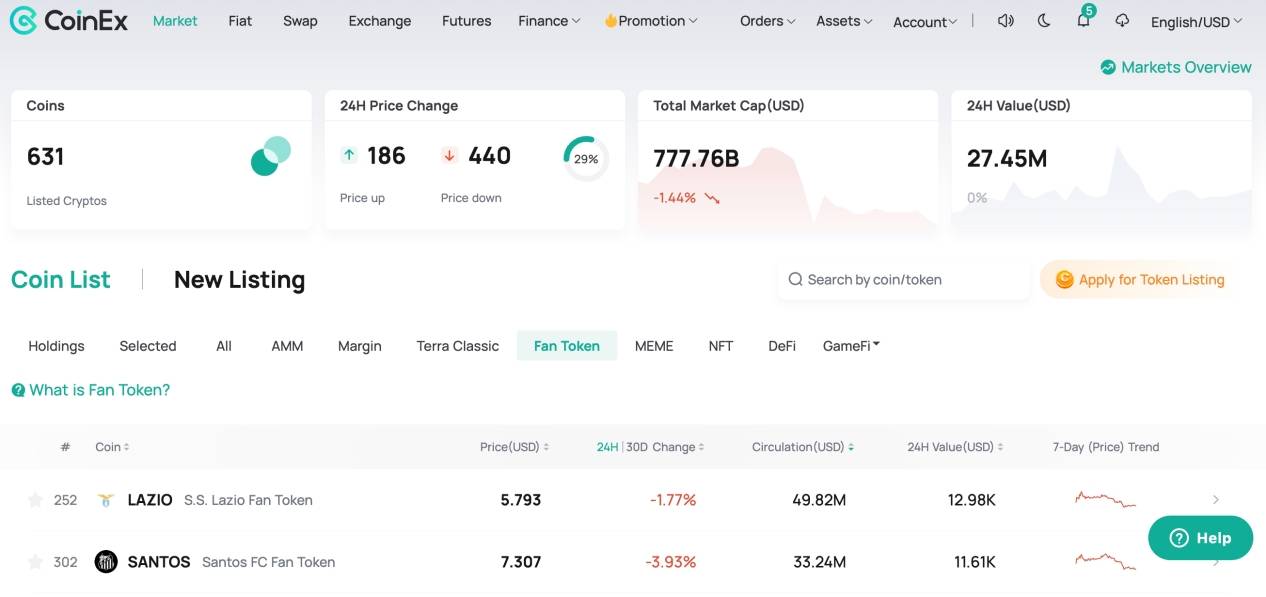Select AMM filter tab
Viewport: 1266px width, 597px height.
click(x=287, y=346)
